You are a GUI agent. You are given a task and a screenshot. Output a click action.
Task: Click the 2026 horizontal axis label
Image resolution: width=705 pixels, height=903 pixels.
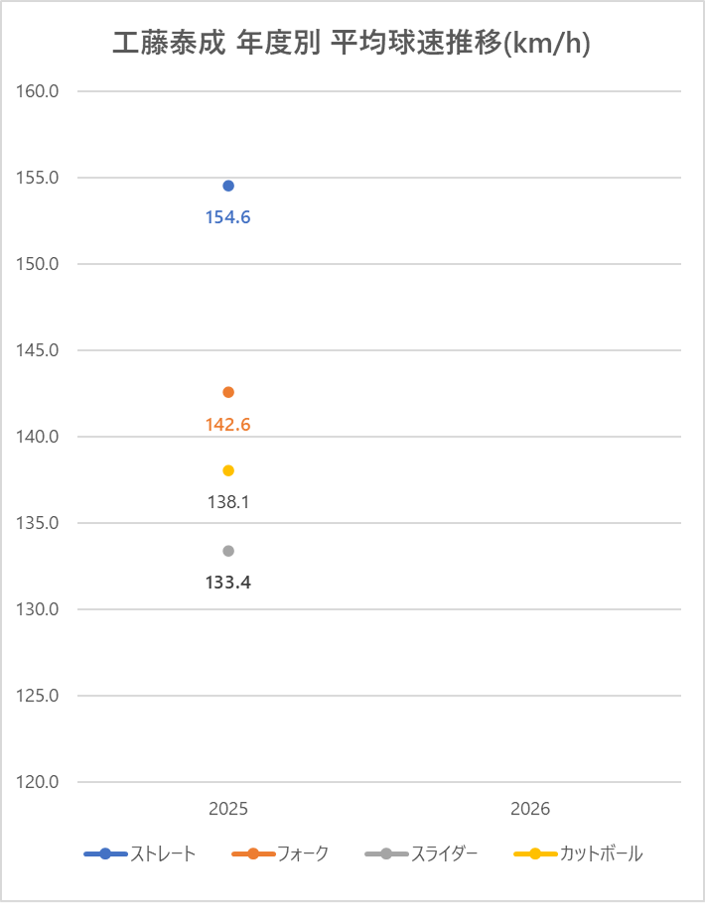point(530,808)
